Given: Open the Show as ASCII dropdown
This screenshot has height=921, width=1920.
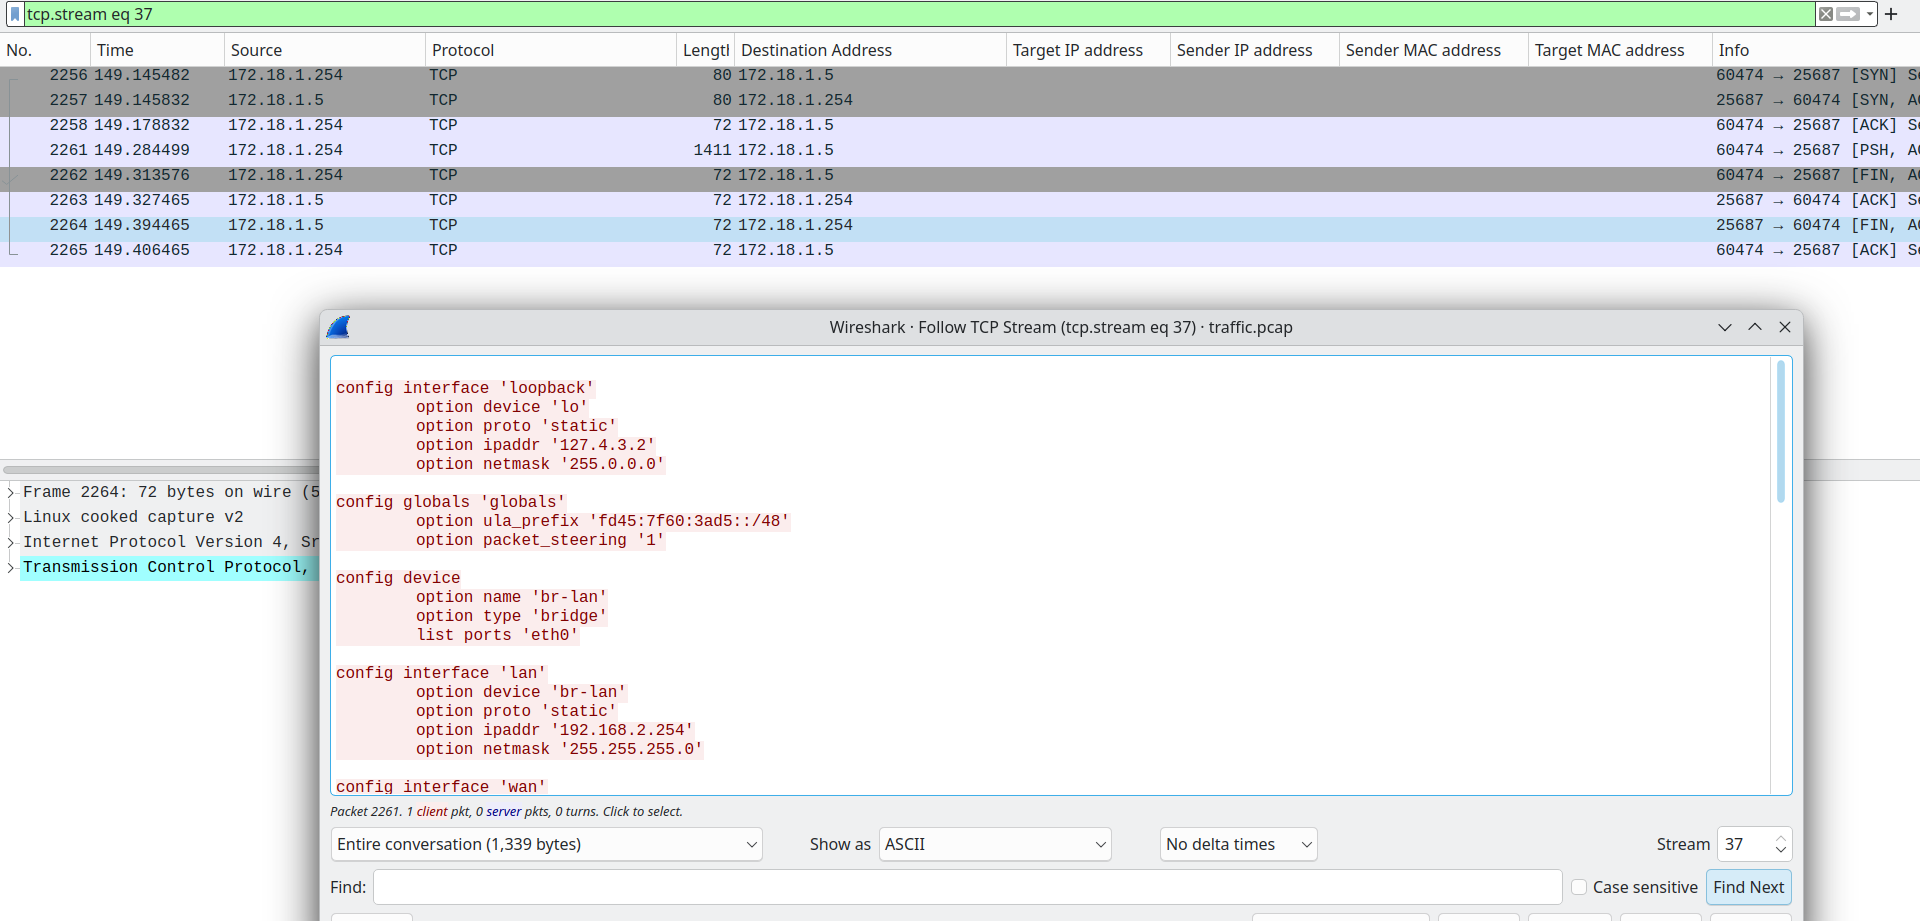Looking at the screenshot, I should tap(995, 844).
